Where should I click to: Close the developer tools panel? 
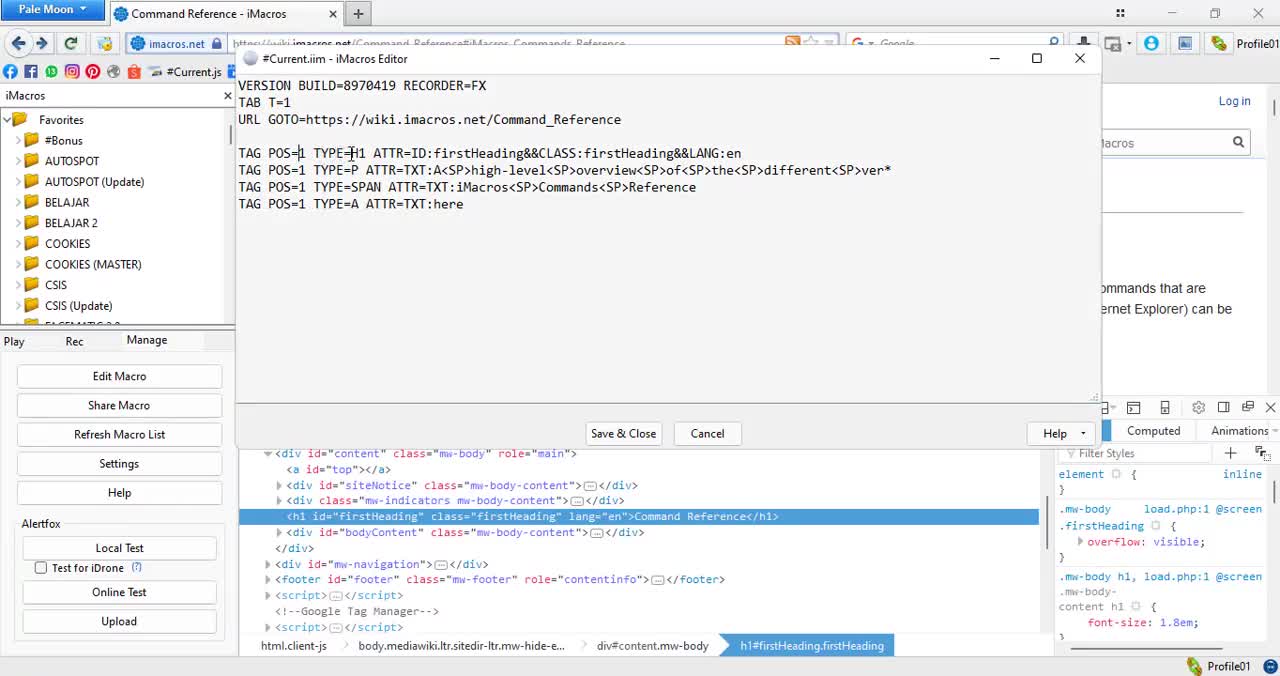coord(1270,408)
